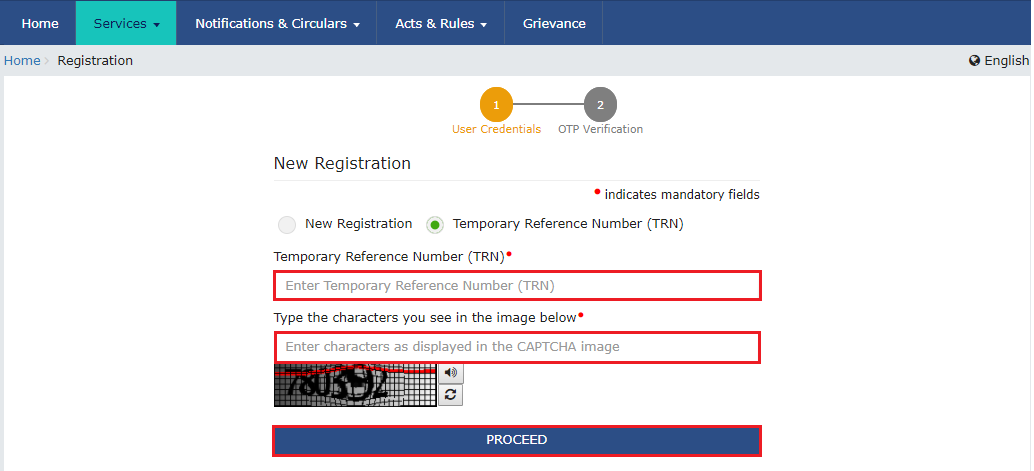Expand the Acts & Rules dropdown

441,23
